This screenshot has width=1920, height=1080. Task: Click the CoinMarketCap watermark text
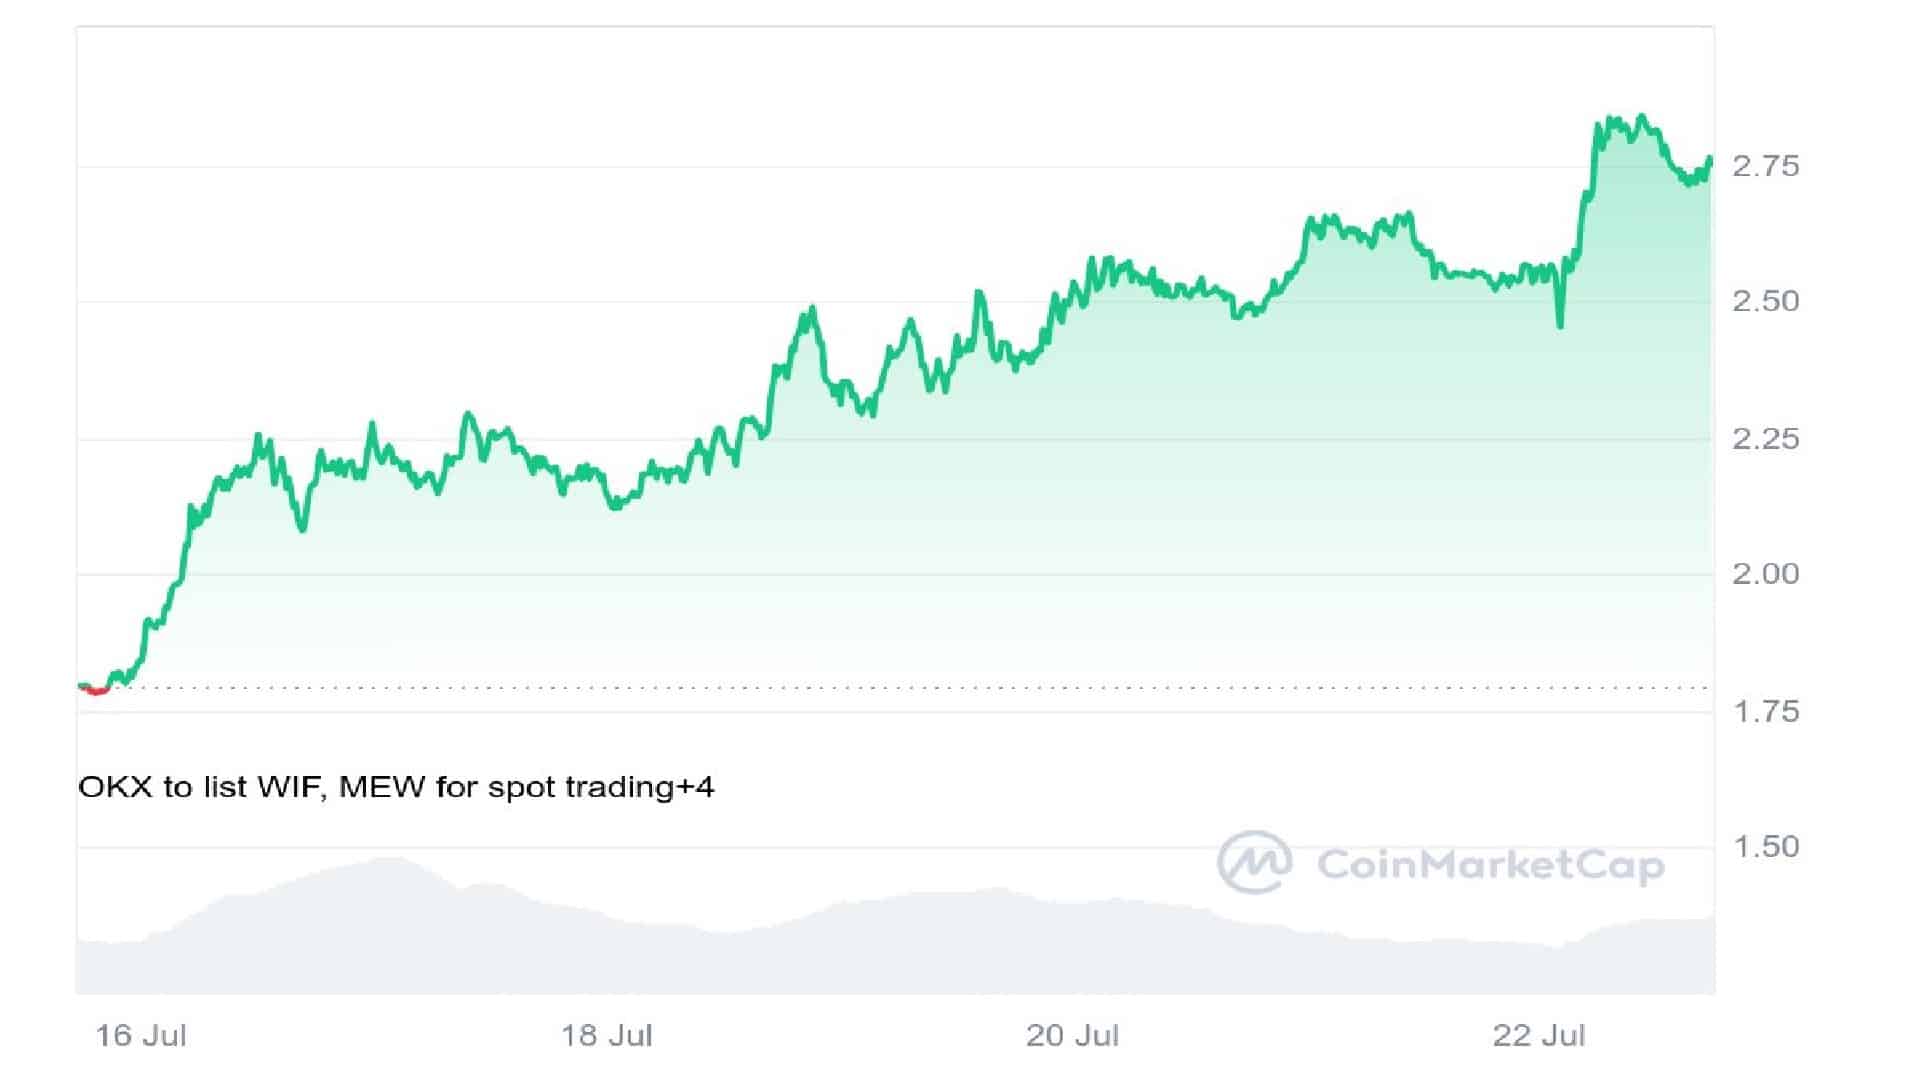(x=1490, y=865)
